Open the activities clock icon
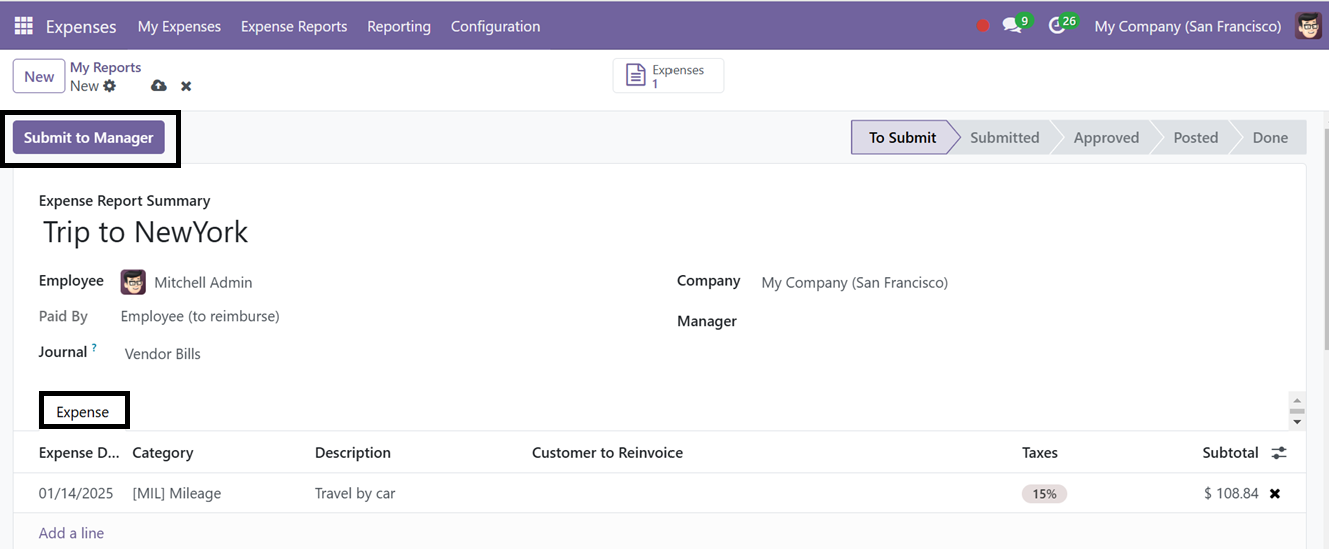Viewport: 1329px width, 549px height. pyautogui.click(x=1057, y=26)
